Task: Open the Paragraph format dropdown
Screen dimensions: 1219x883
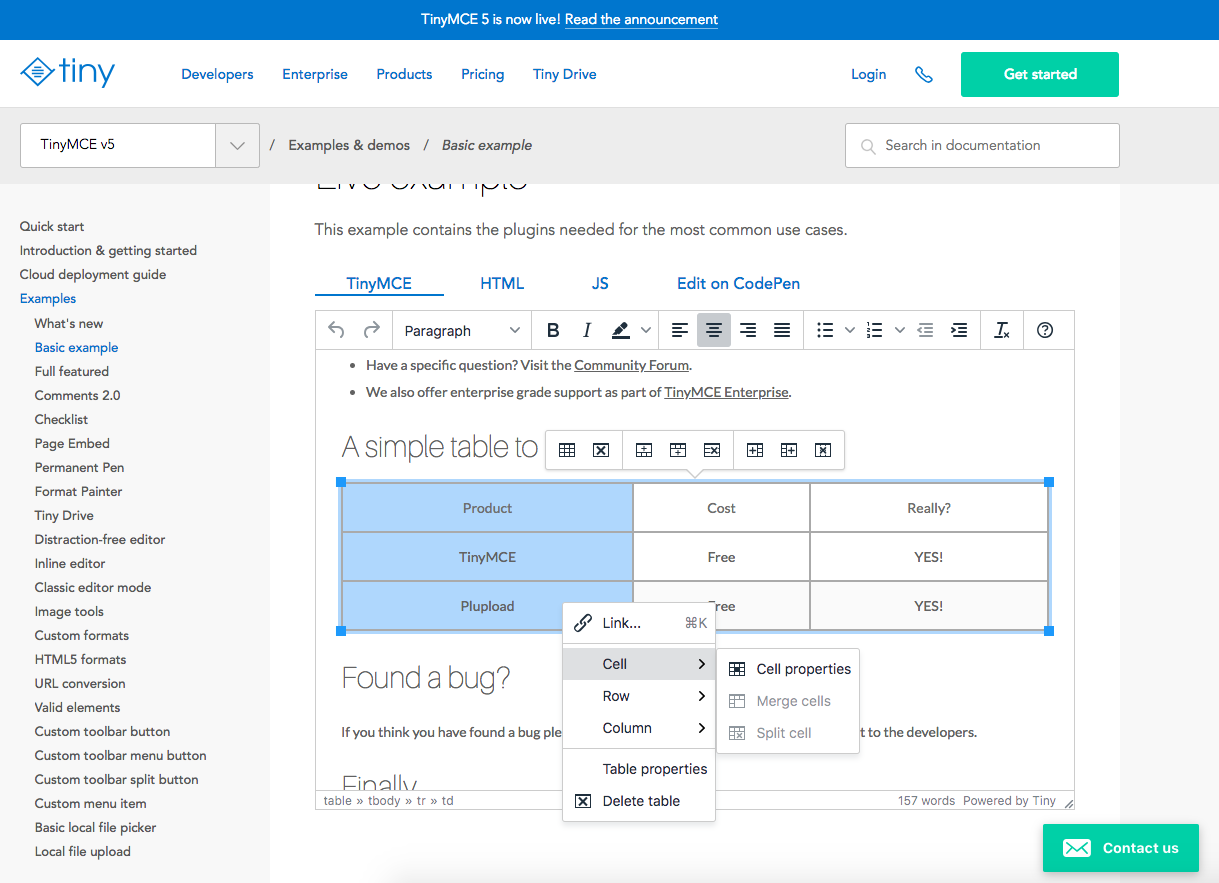Action: point(460,330)
